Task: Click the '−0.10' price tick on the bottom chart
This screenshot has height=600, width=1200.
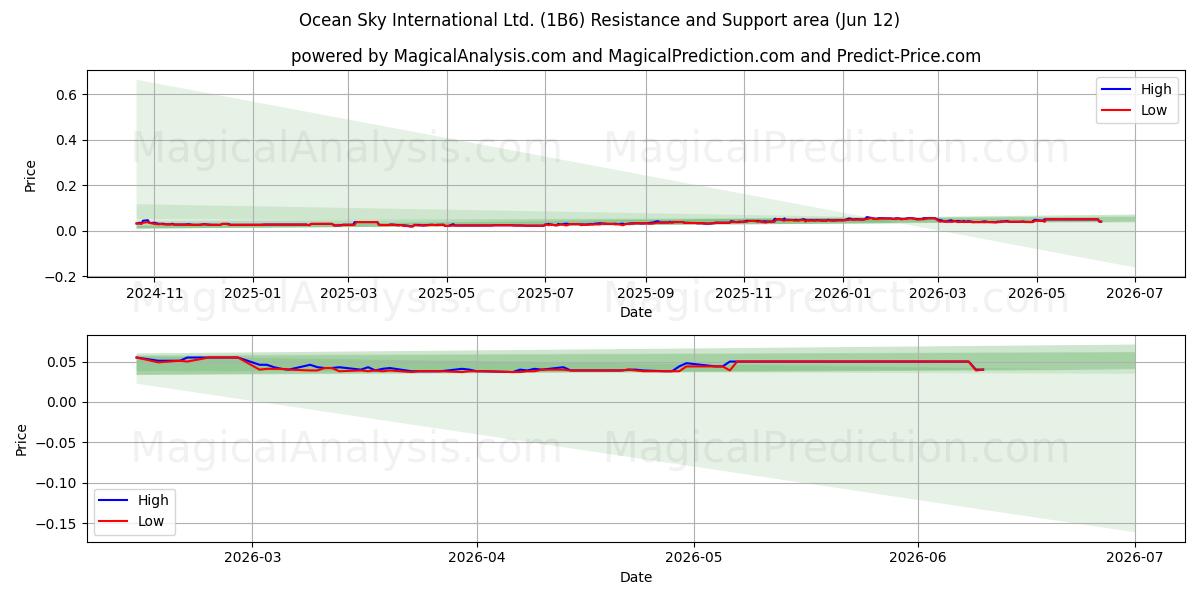Action: (x=58, y=483)
